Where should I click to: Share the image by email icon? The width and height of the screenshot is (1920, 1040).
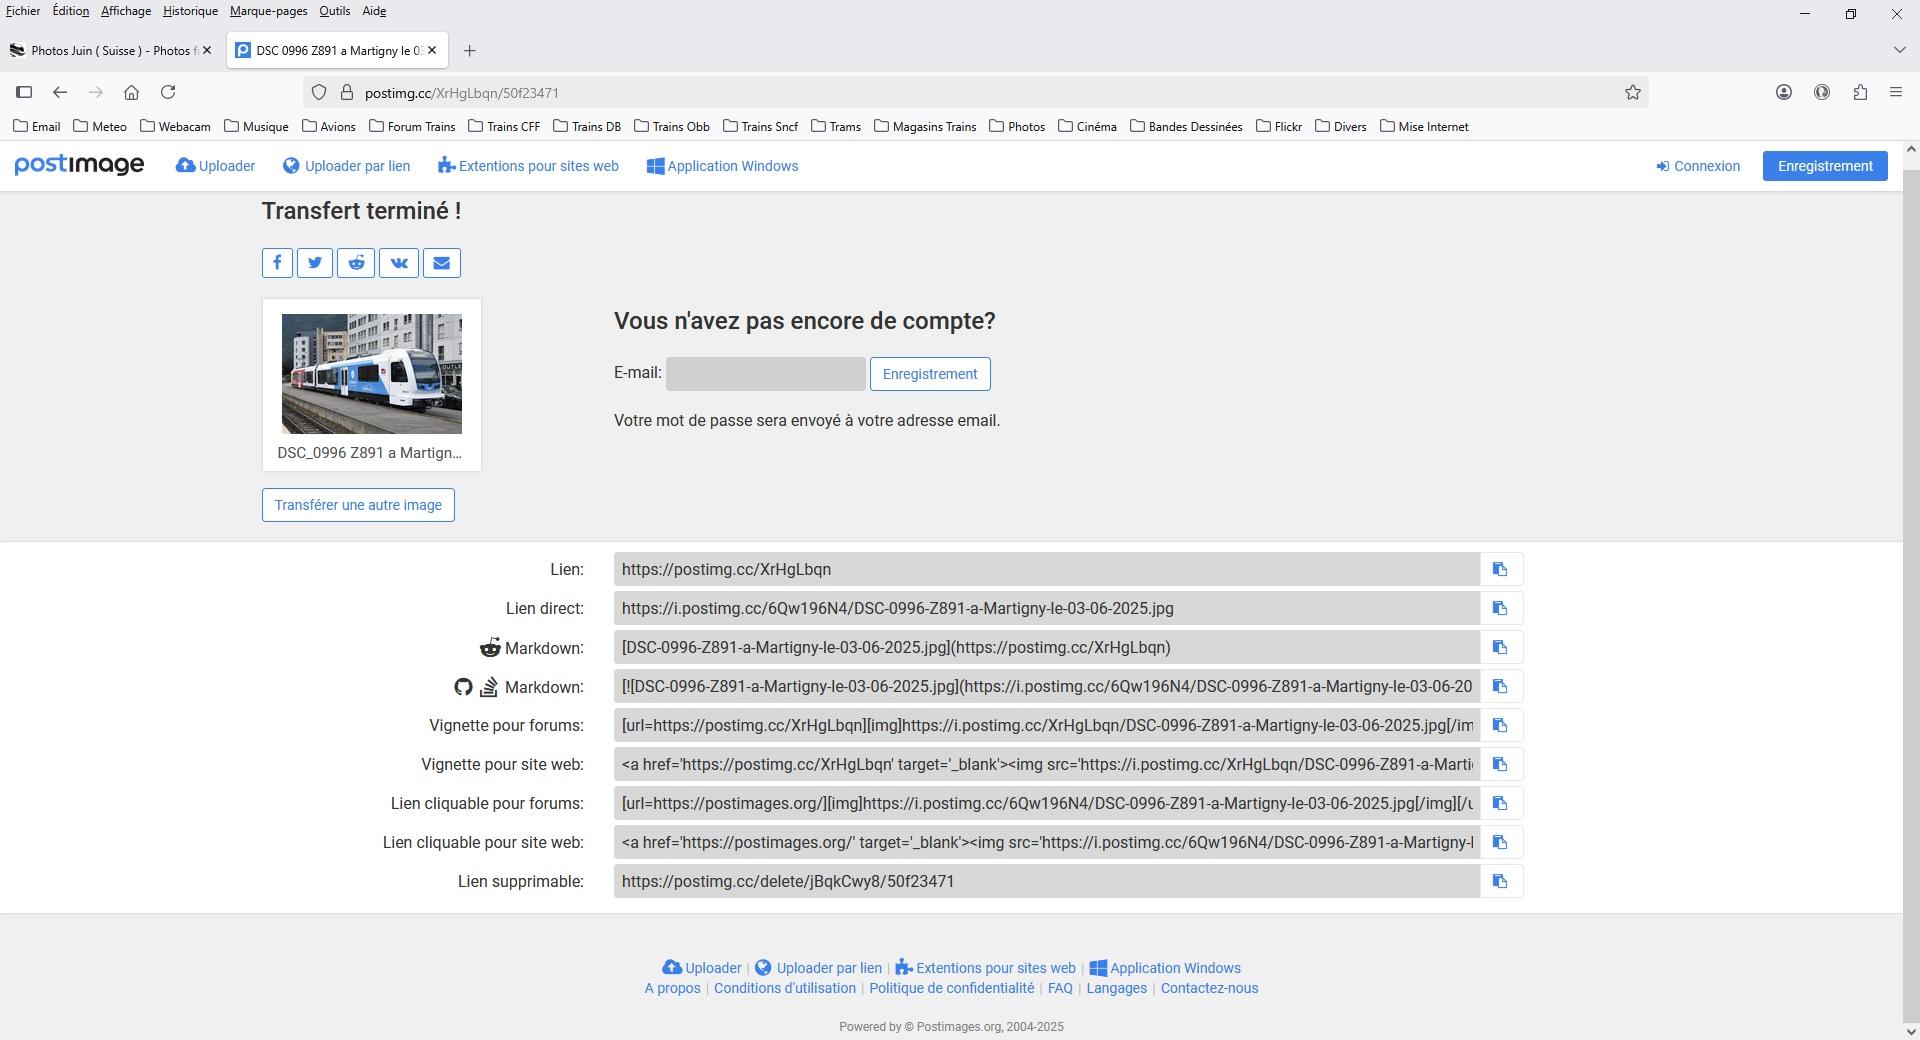(442, 263)
